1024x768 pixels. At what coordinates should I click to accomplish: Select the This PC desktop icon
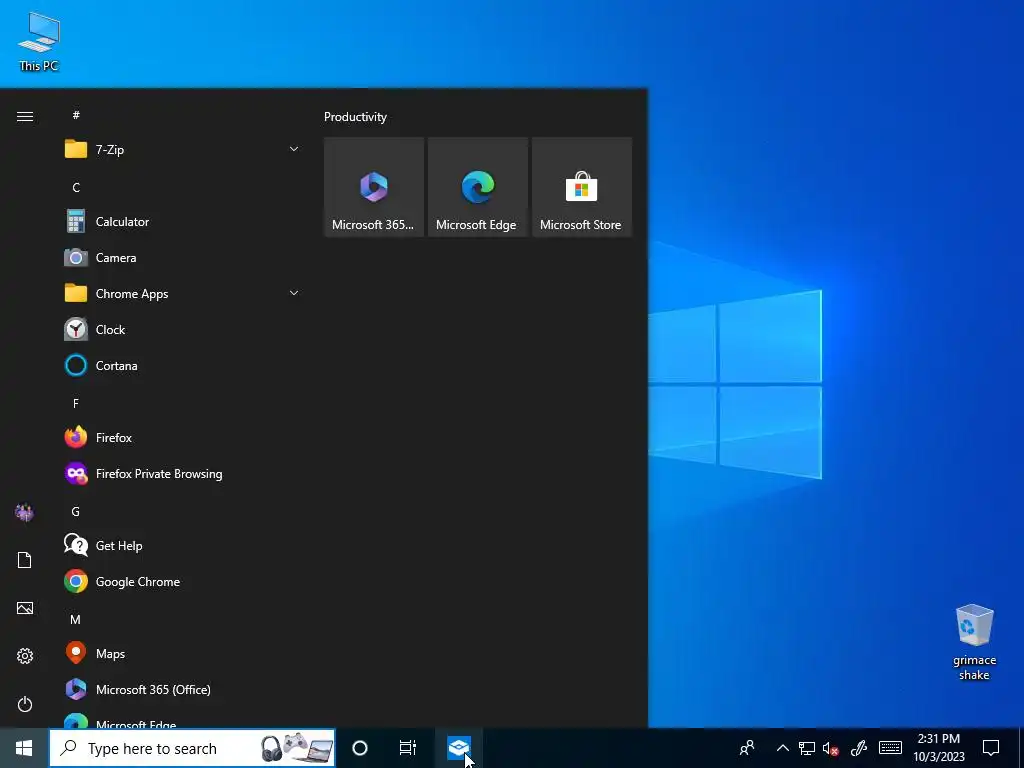pos(39,41)
